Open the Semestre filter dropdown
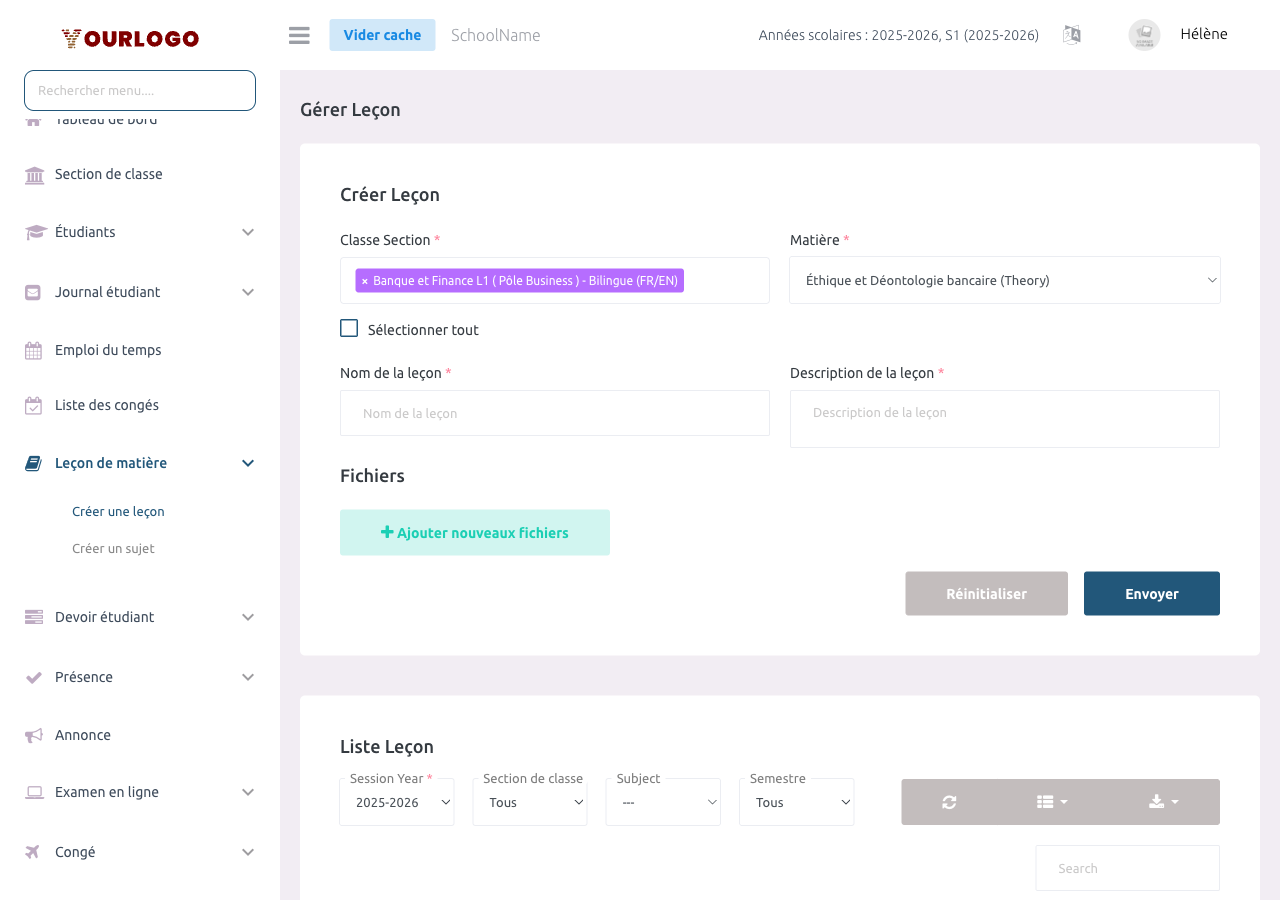Image resolution: width=1280 pixels, height=900 pixels. pyautogui.click(x=796, y=803)
